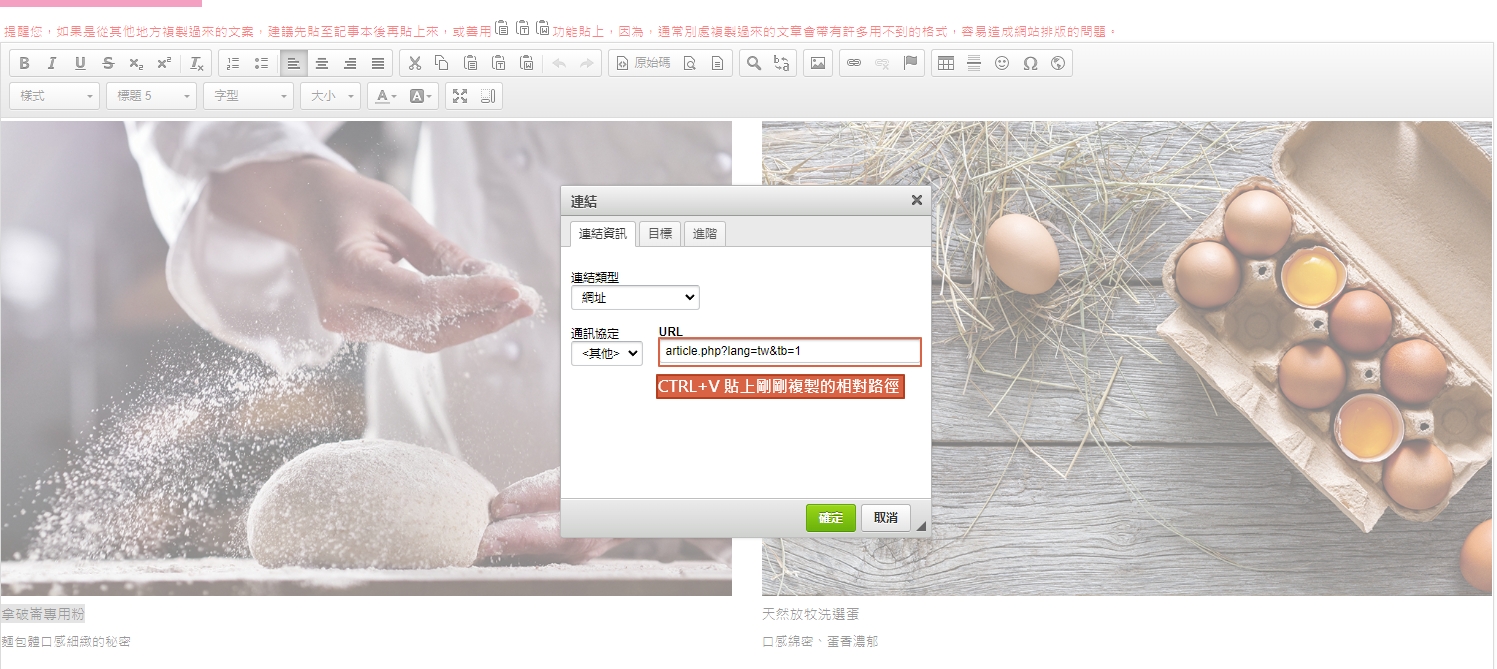
Task: Click the anchor flag icon
Action: point(910,63)
